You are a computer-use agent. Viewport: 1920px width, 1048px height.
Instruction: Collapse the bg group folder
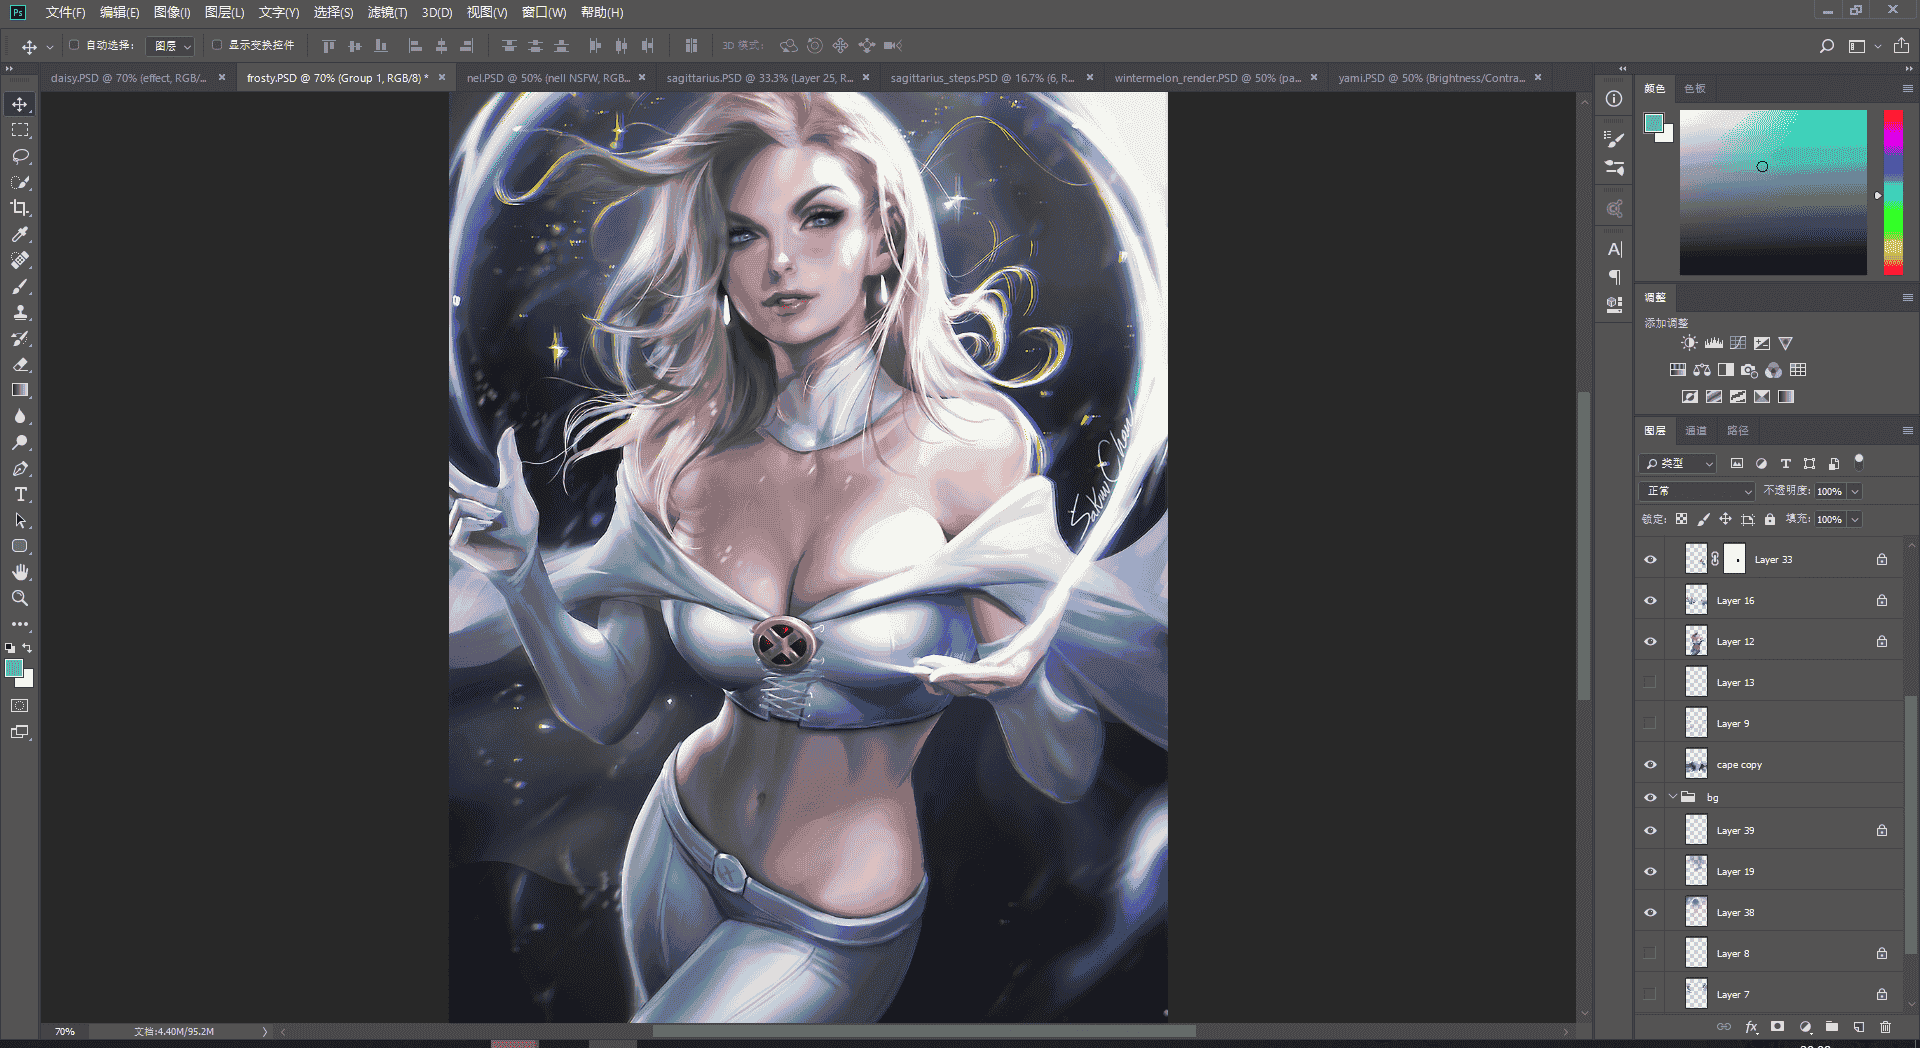[1672, 797]
